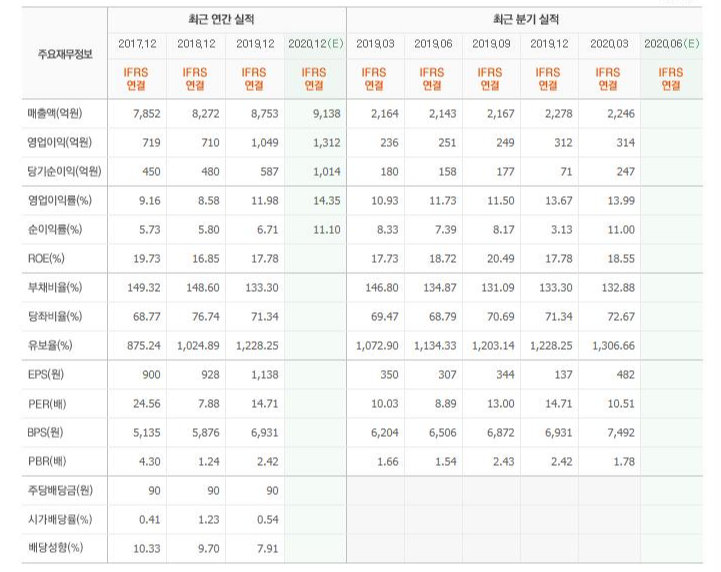Select the 149.32 debt ratio value
This screenshot has height=572, width=721.
[x=144, y=287]
